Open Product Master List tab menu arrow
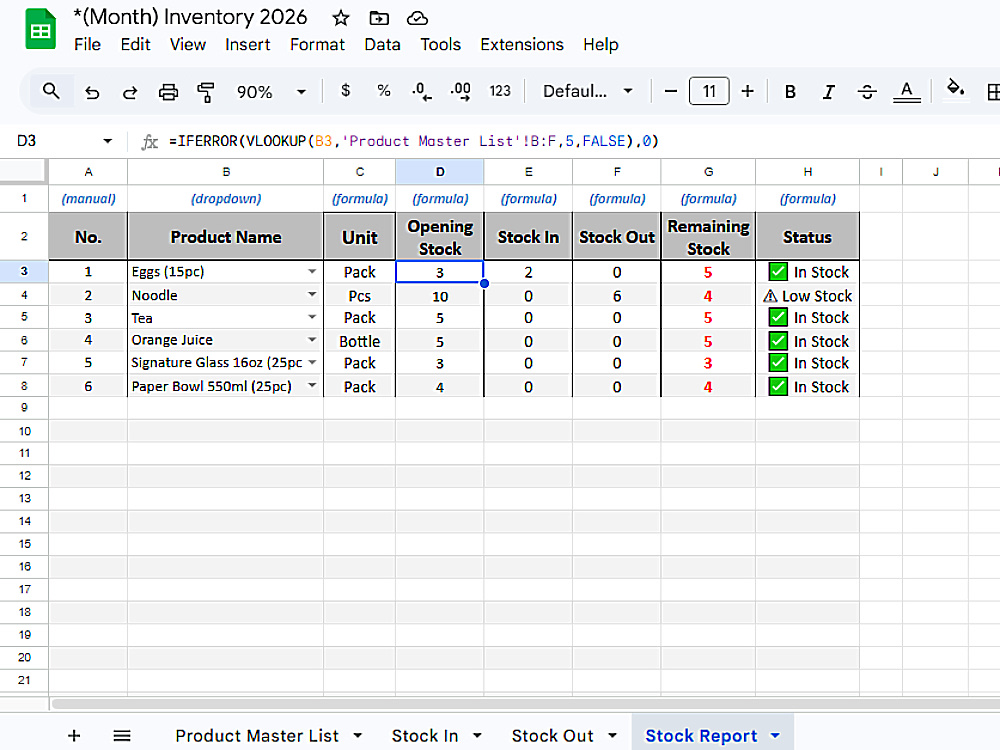Viewport: 1000px width, 750px height. pyautogui.click(x=357, y=735)
